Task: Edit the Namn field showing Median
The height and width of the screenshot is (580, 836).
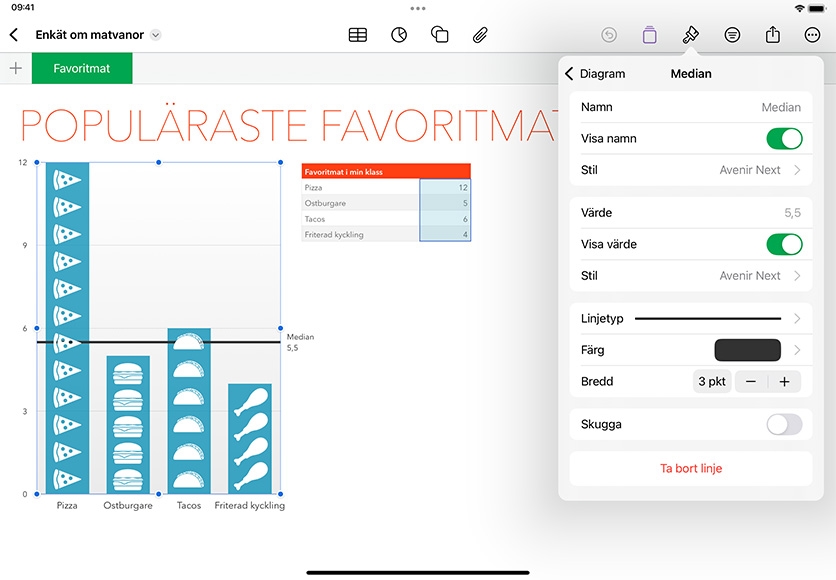Action: click(x=691, y=107)
